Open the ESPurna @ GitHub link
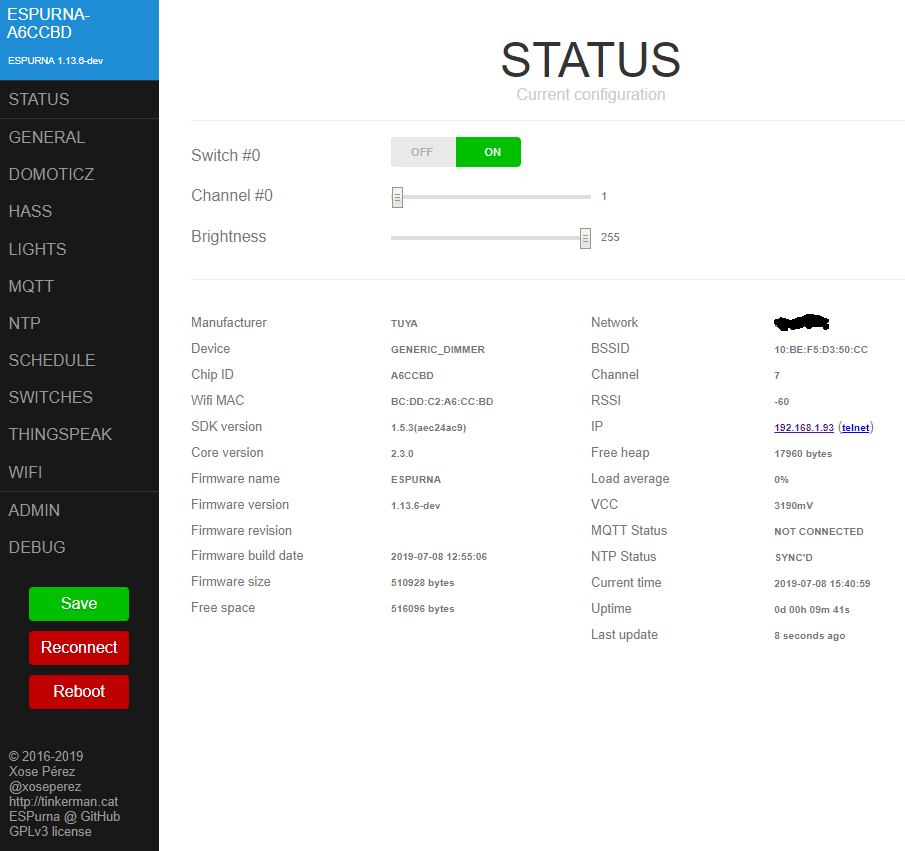This screenshot has width=905, height=851. tap(65, 816)
